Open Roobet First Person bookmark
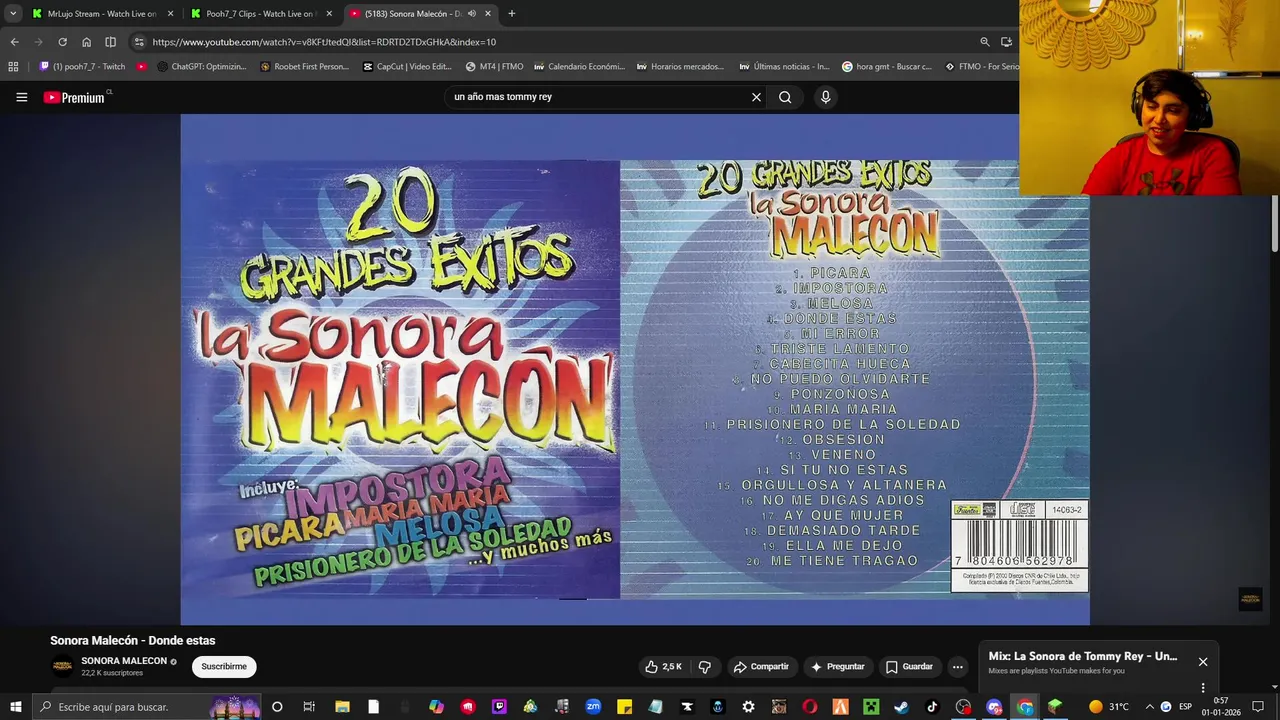 (305, 67)
